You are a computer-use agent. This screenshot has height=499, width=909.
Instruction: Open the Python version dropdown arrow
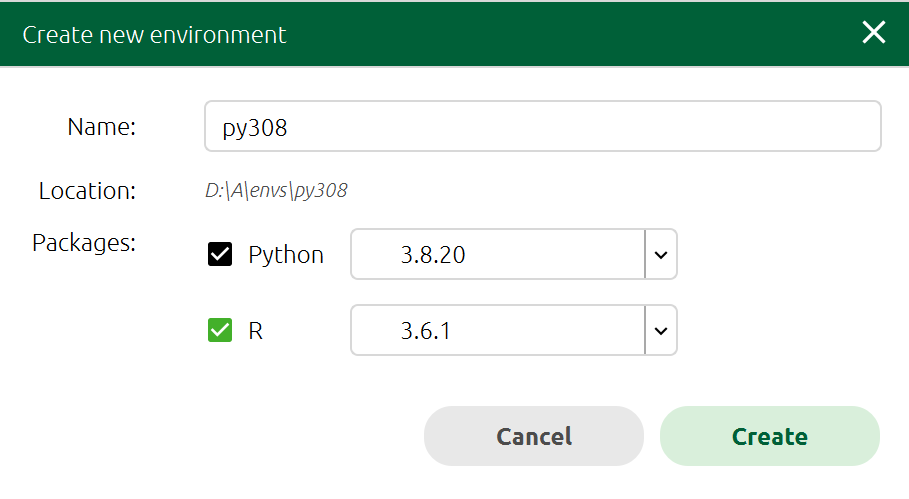(x=661, y=254)
